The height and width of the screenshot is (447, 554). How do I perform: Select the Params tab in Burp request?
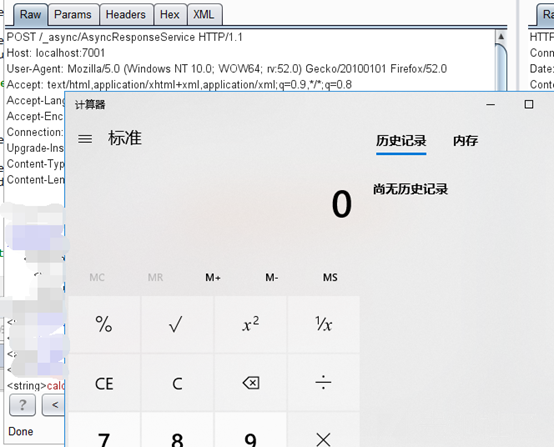point(73,15)
